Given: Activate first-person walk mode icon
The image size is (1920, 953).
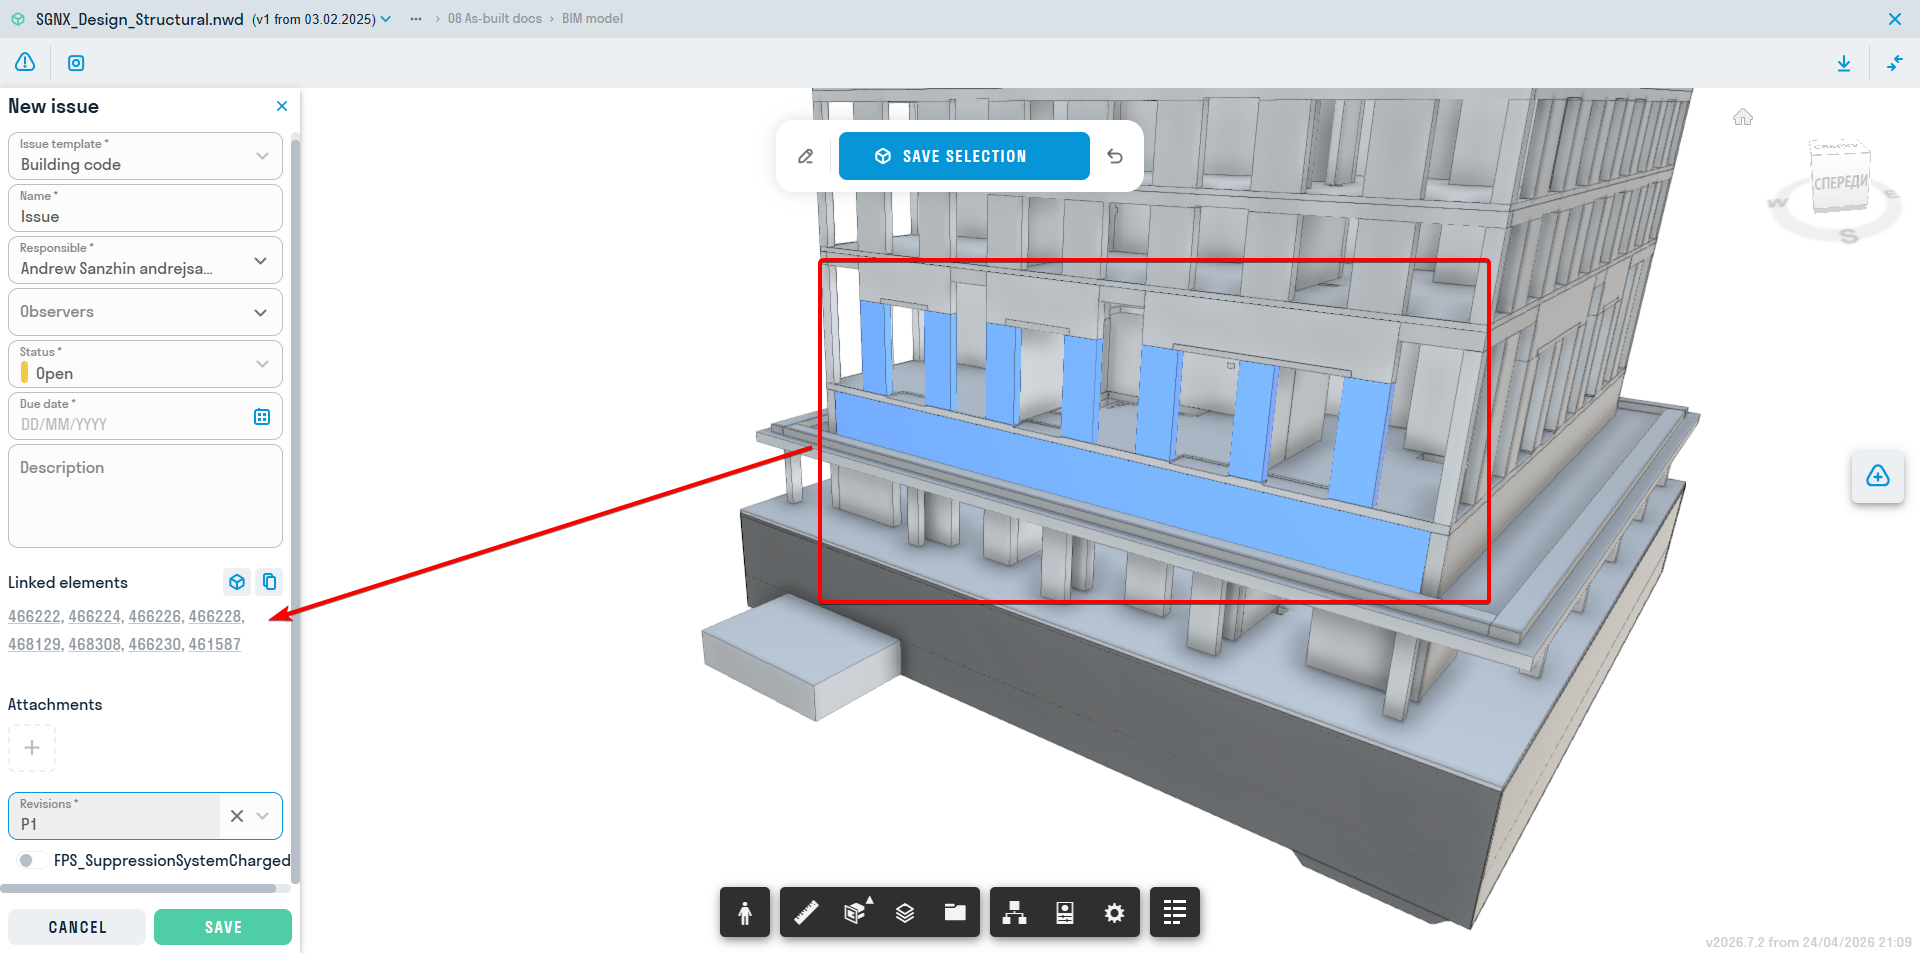Looking at the screenshot, I should tap(745, 912).
